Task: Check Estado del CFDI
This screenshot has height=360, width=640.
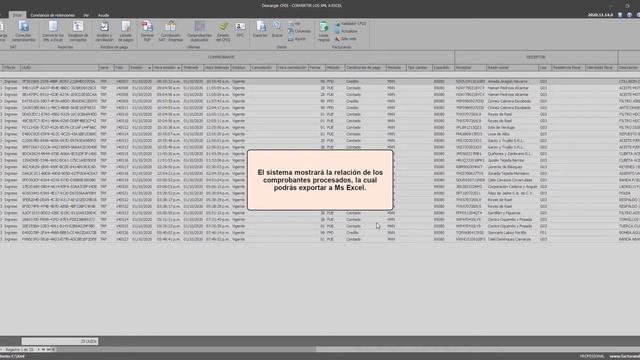Action: [223, 31]
